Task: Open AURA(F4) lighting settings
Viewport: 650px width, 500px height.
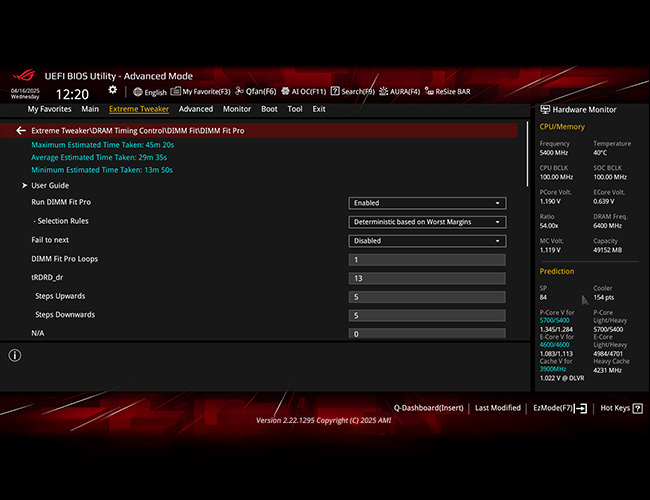Action: tap(400, 92)
